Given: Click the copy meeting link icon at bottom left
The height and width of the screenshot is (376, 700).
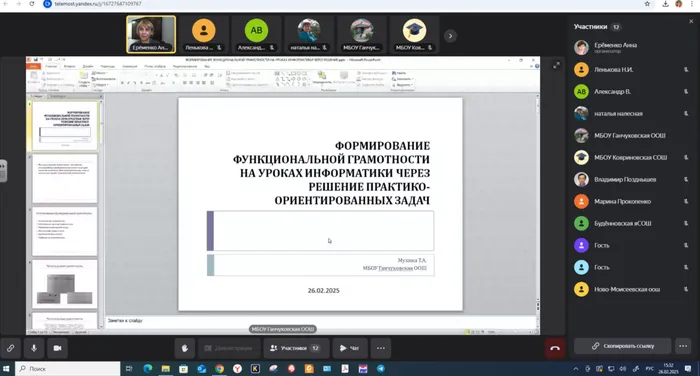Looking at the screenshot, I should pyautogui.click(x=10, y=348).
